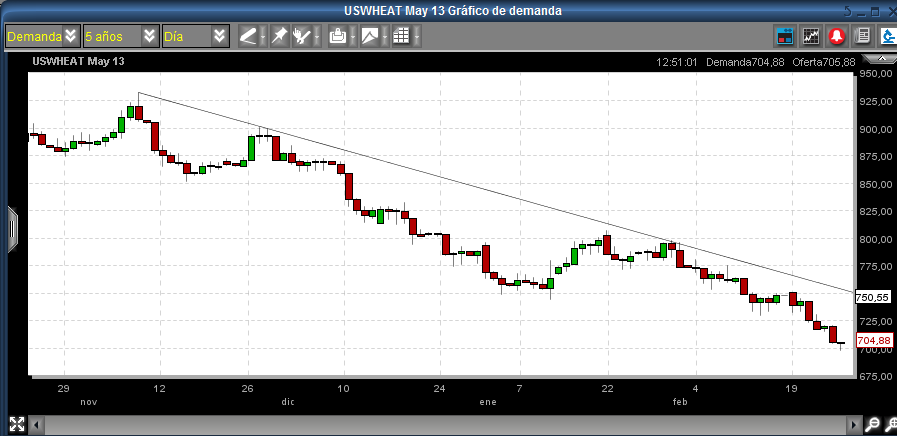Click the 704,88 current price label

point(873,340)
